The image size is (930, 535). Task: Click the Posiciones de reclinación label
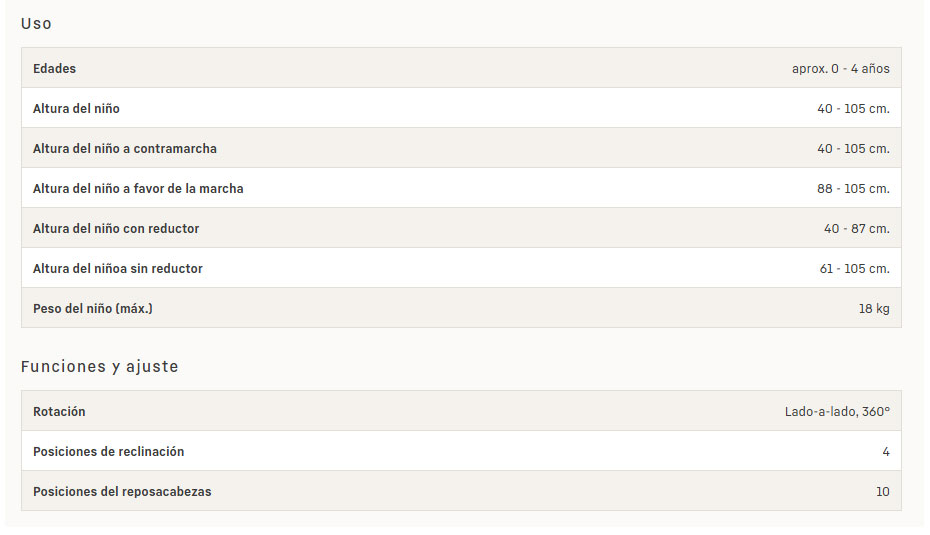(109, 452)
